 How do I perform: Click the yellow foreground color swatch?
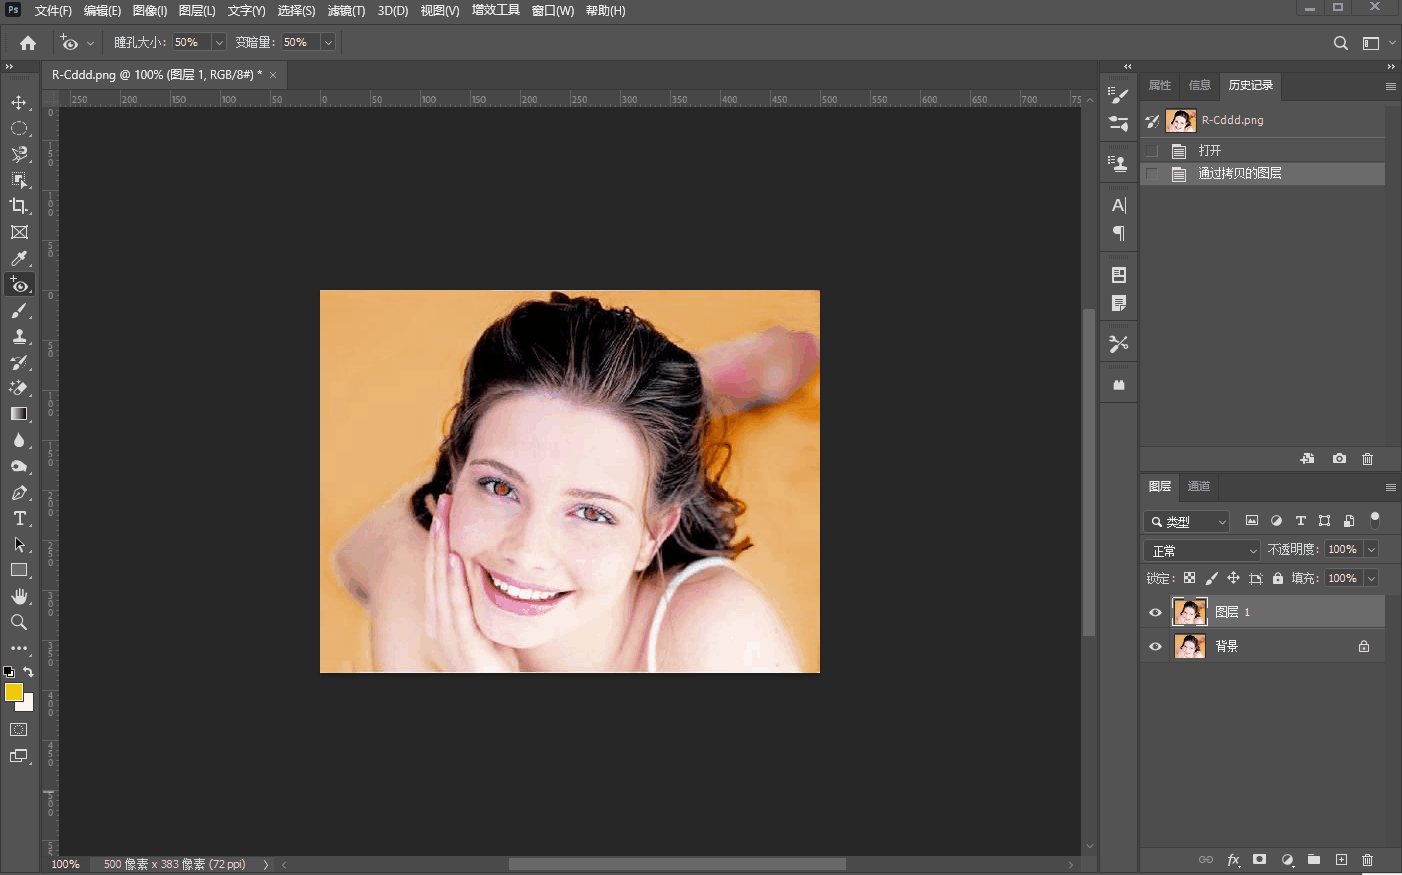pyautogui.click(x=13, y=692)
